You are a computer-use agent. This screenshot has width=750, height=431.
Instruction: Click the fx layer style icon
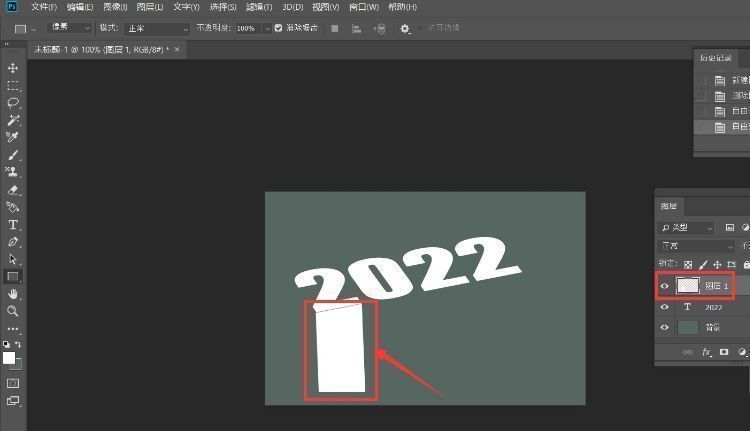707,352
